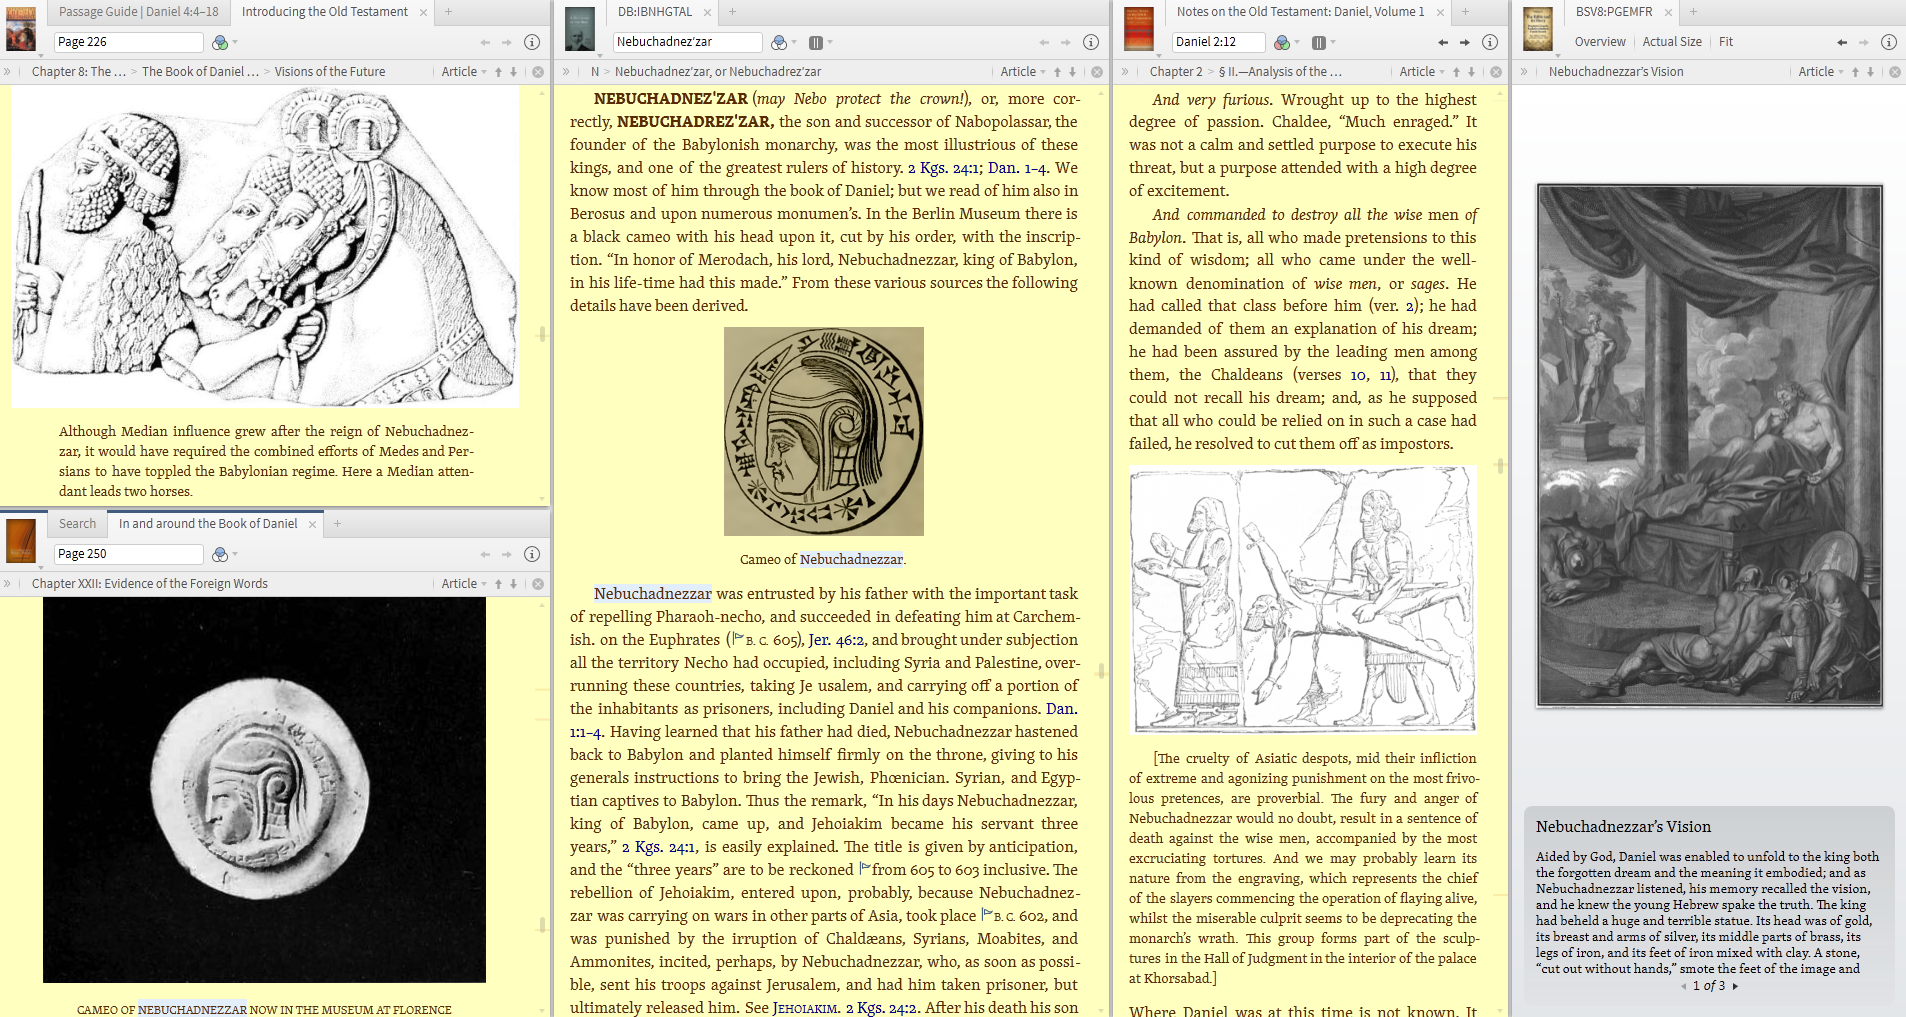The image size is (1906, 1017).
Task: Open the Dan. 1–4 reference link
Action: click(x=1016, y=168)
